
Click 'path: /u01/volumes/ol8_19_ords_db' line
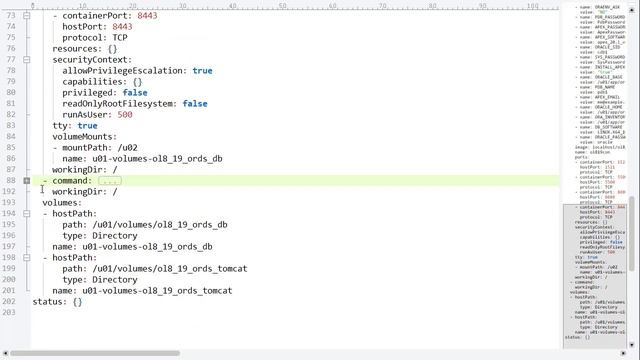tap(145, 224)
